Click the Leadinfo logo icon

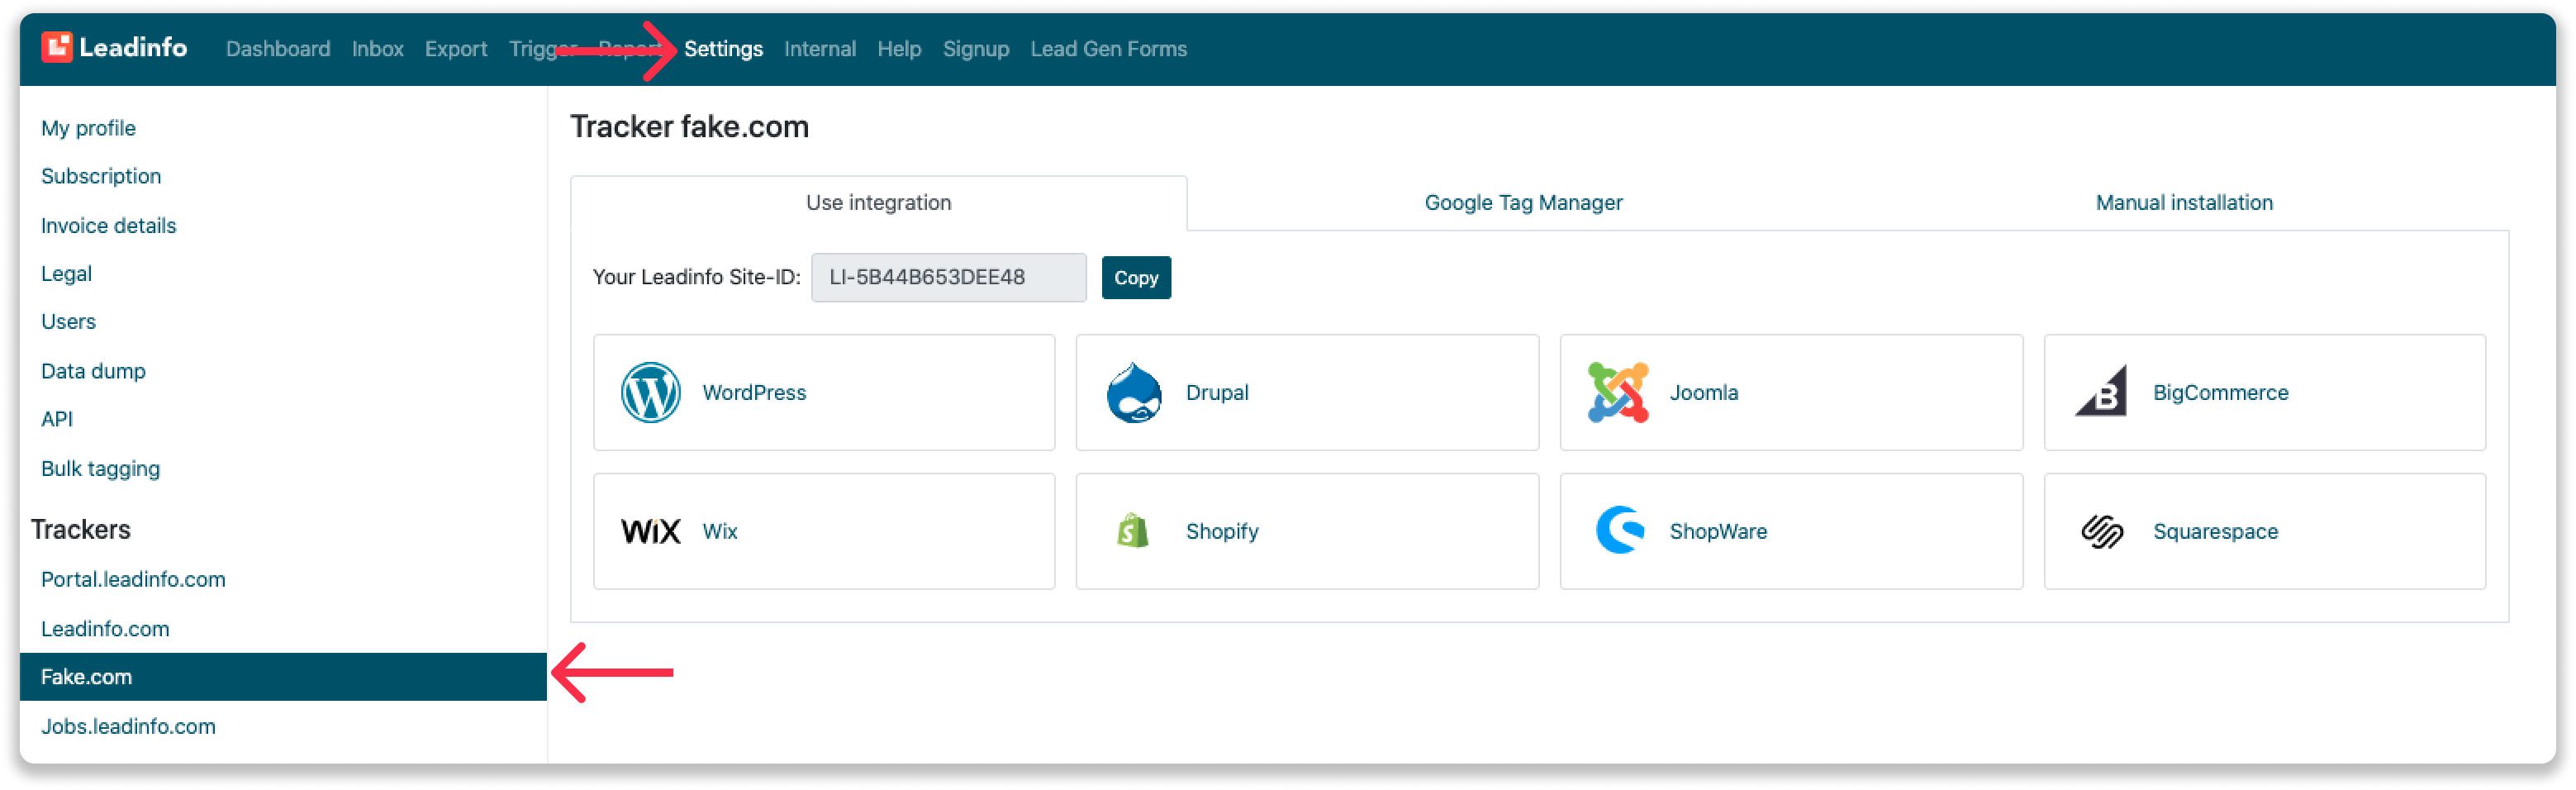(x=57, y=46)
